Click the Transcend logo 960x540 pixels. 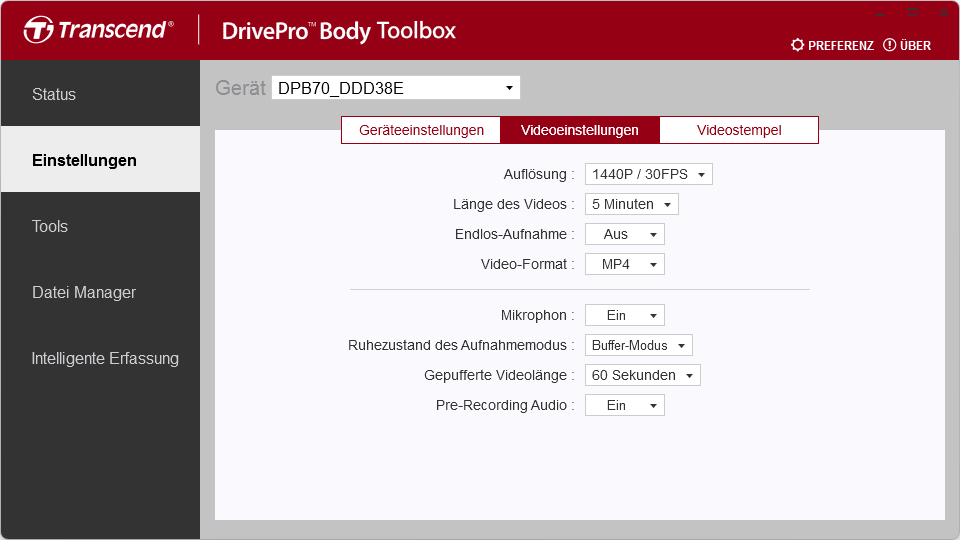99,29
